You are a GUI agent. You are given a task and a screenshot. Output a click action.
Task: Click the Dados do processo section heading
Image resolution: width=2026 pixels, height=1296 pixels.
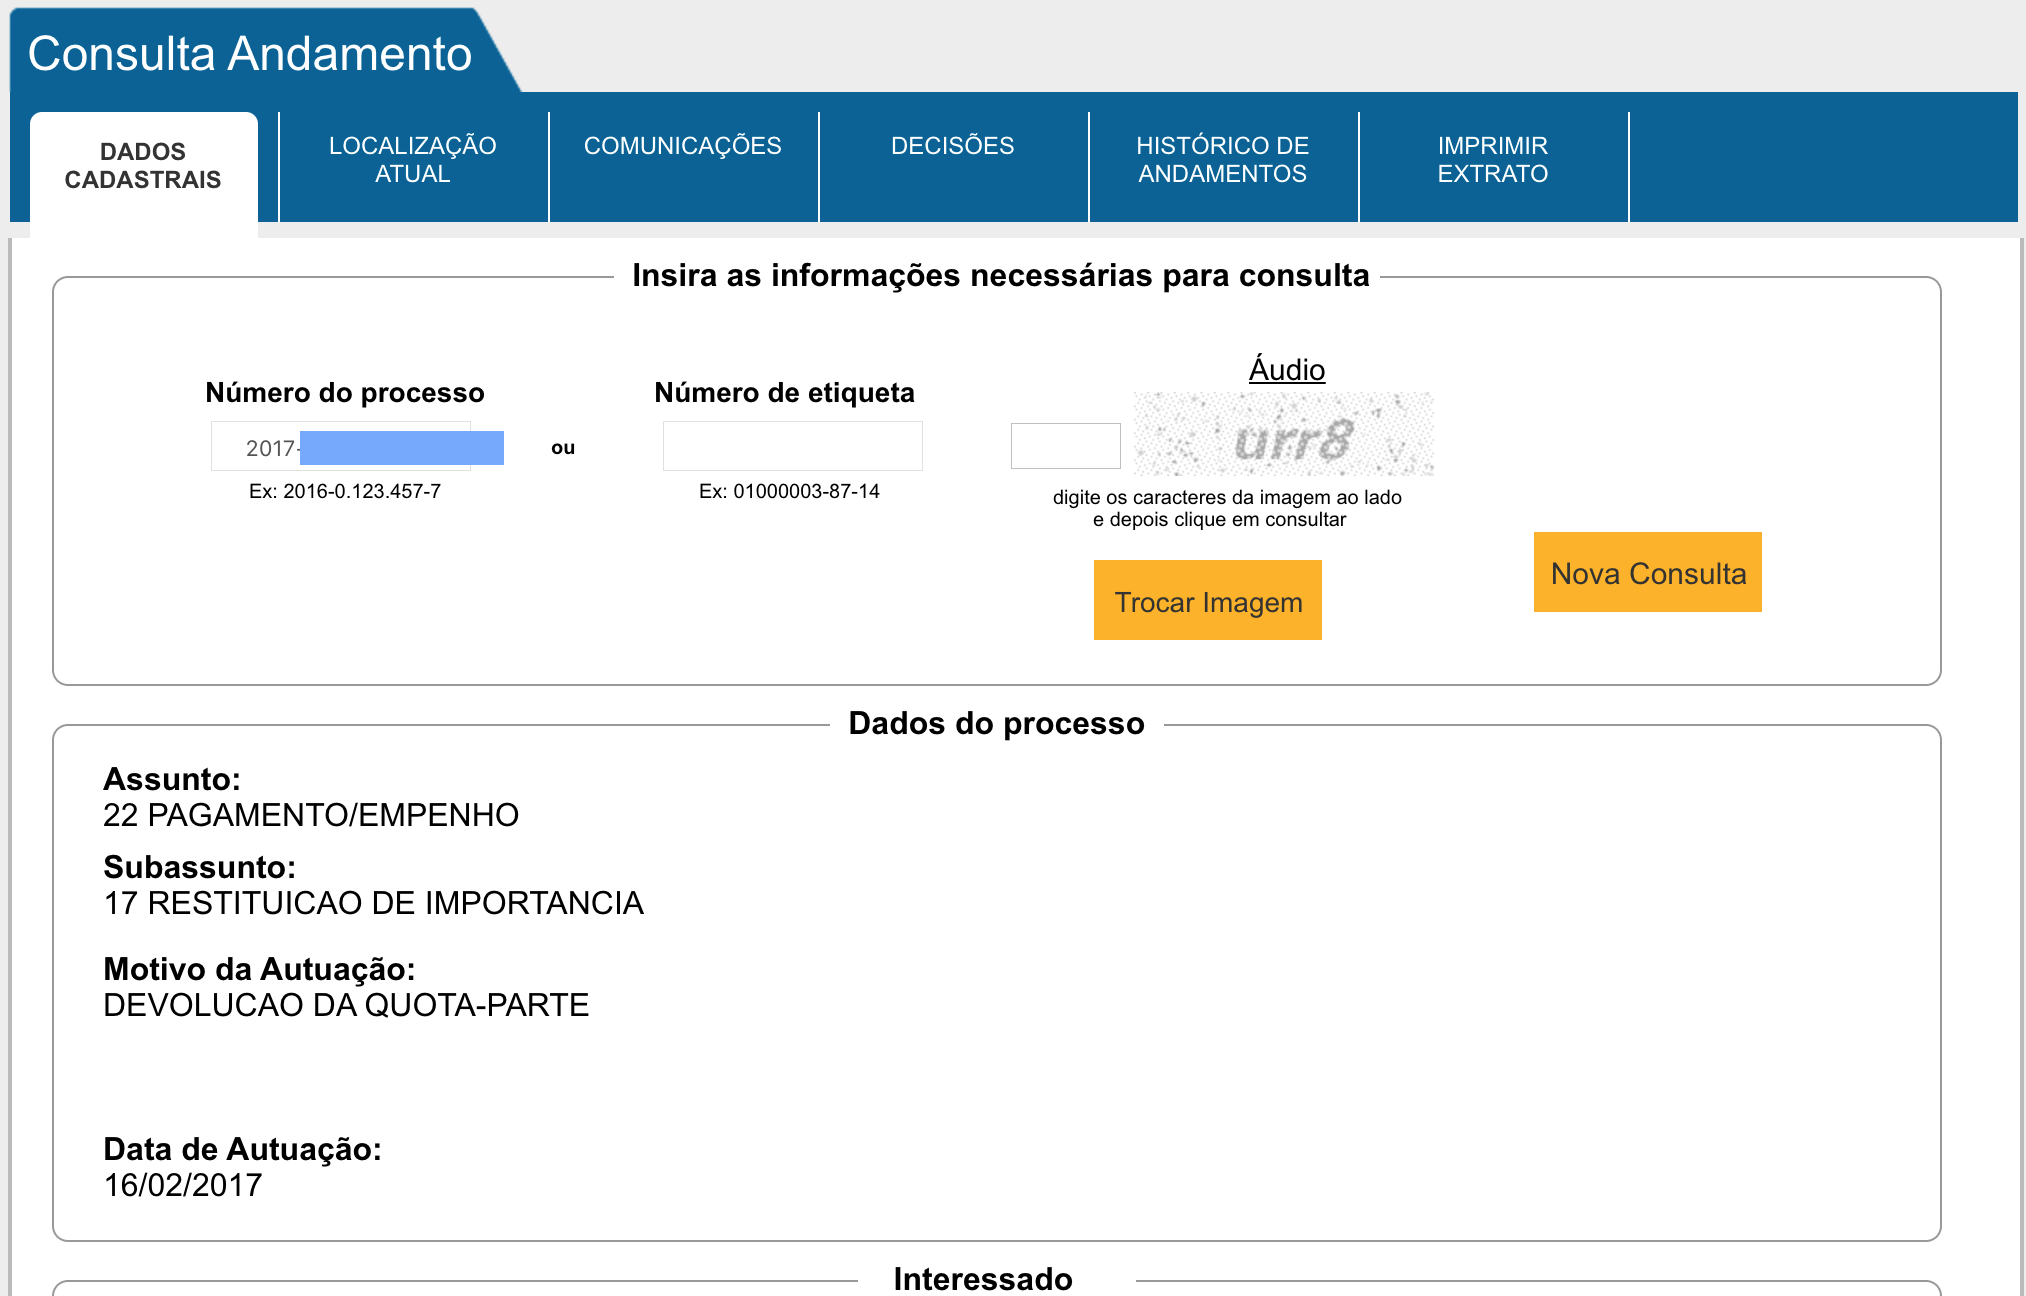pyautogui.click(x=996, y=723)
